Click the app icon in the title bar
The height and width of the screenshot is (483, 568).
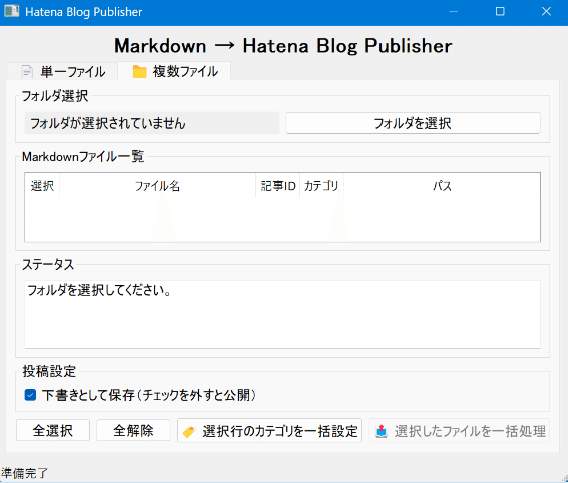[x=12, y=12]
